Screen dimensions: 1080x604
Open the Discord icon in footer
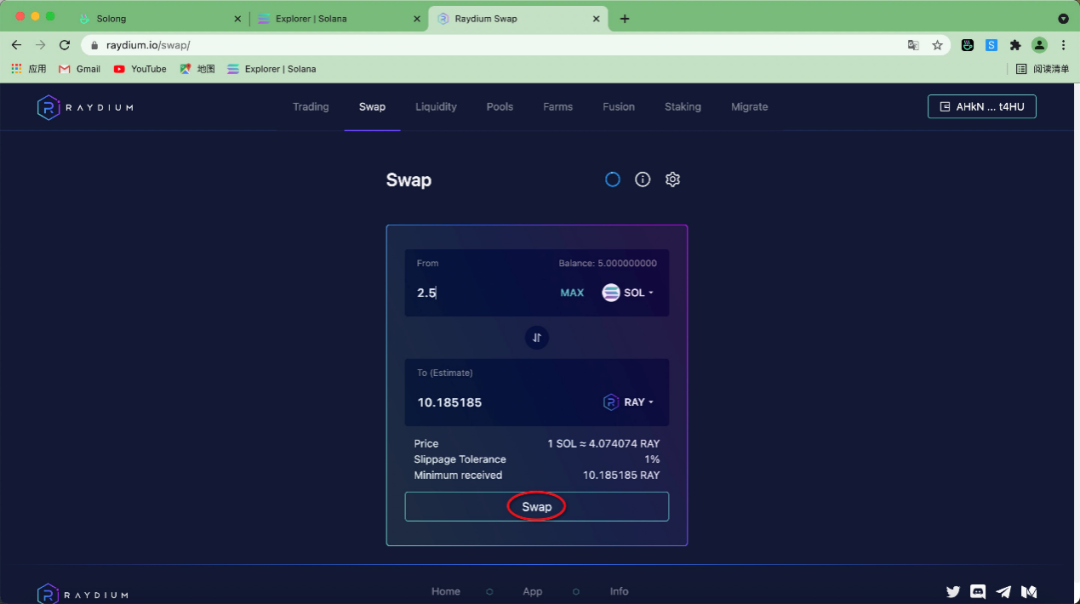(977, 592)
